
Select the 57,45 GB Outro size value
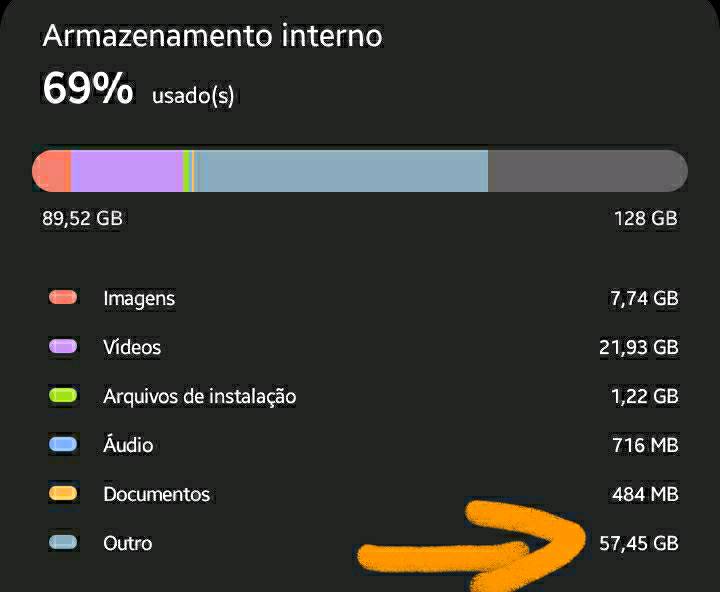point(639,543)
